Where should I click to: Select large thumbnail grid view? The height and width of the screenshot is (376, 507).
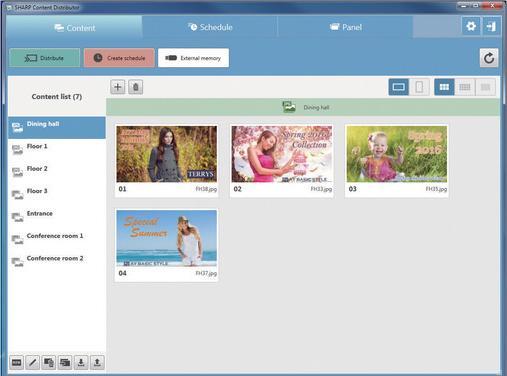tap(444, 87)
